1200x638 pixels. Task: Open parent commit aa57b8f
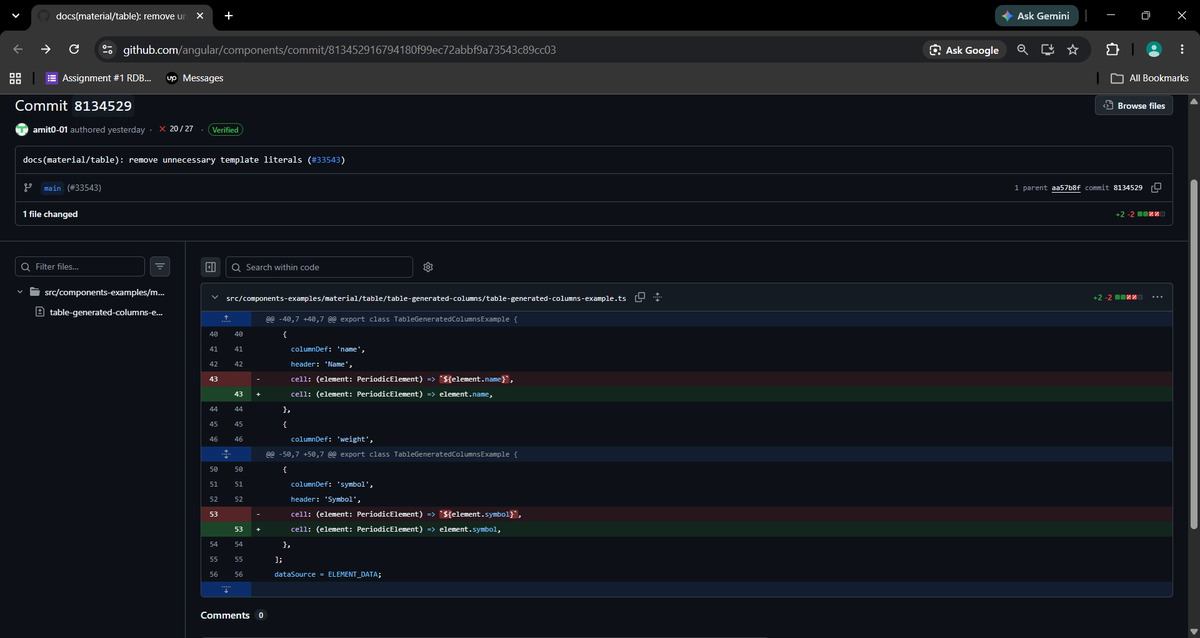[x=1067, y=188]
